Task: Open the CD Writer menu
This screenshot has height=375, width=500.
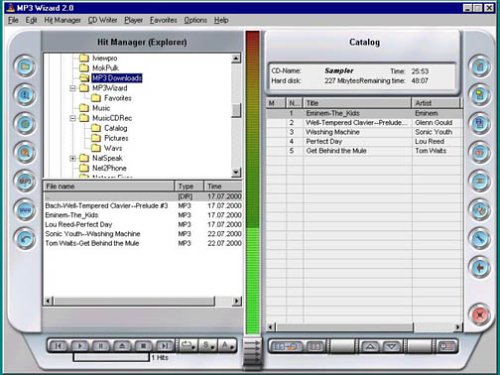Action: (102, 20)
